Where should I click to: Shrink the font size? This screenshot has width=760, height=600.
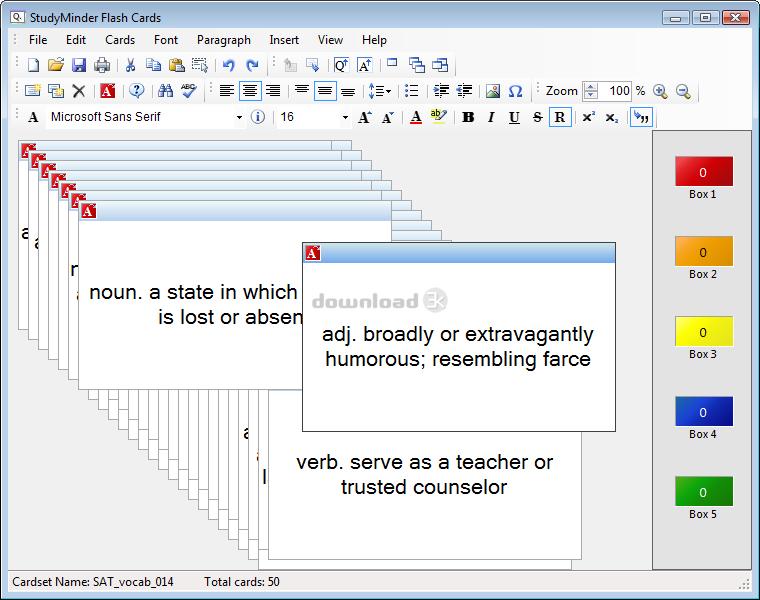coord(388,117)
